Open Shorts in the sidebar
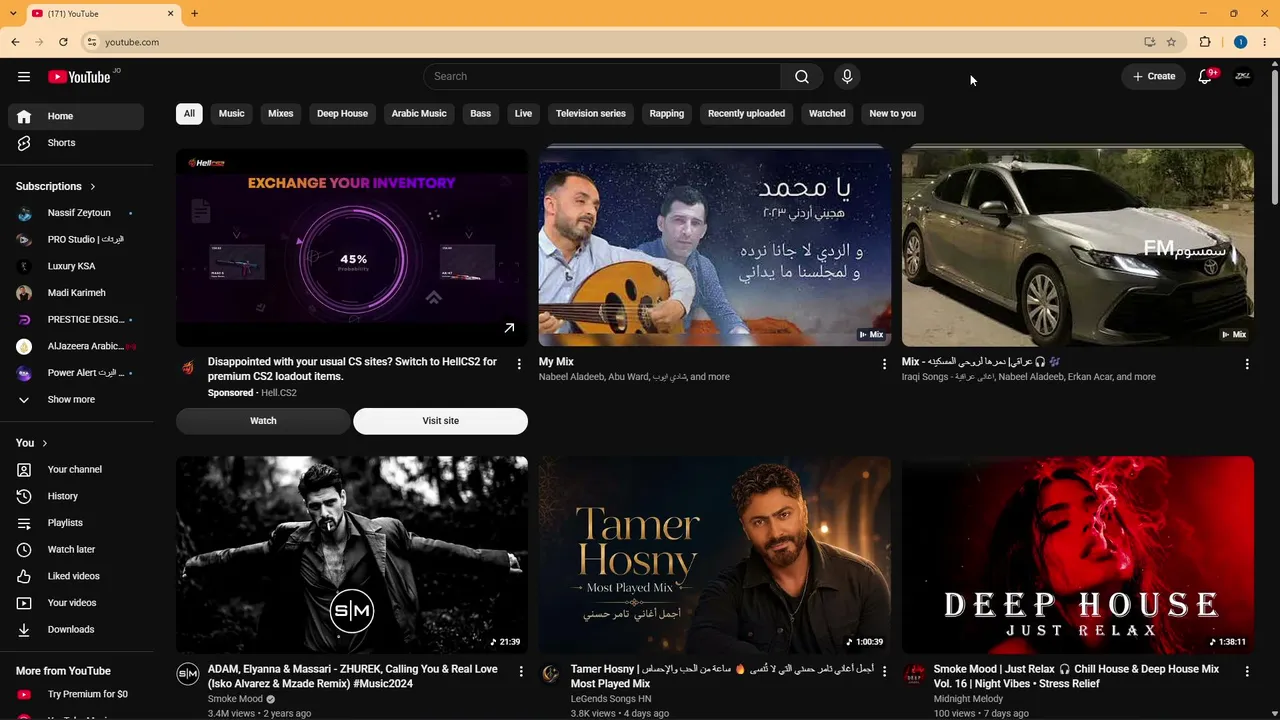Screen dimensions: 1280x720 (76, 143)
